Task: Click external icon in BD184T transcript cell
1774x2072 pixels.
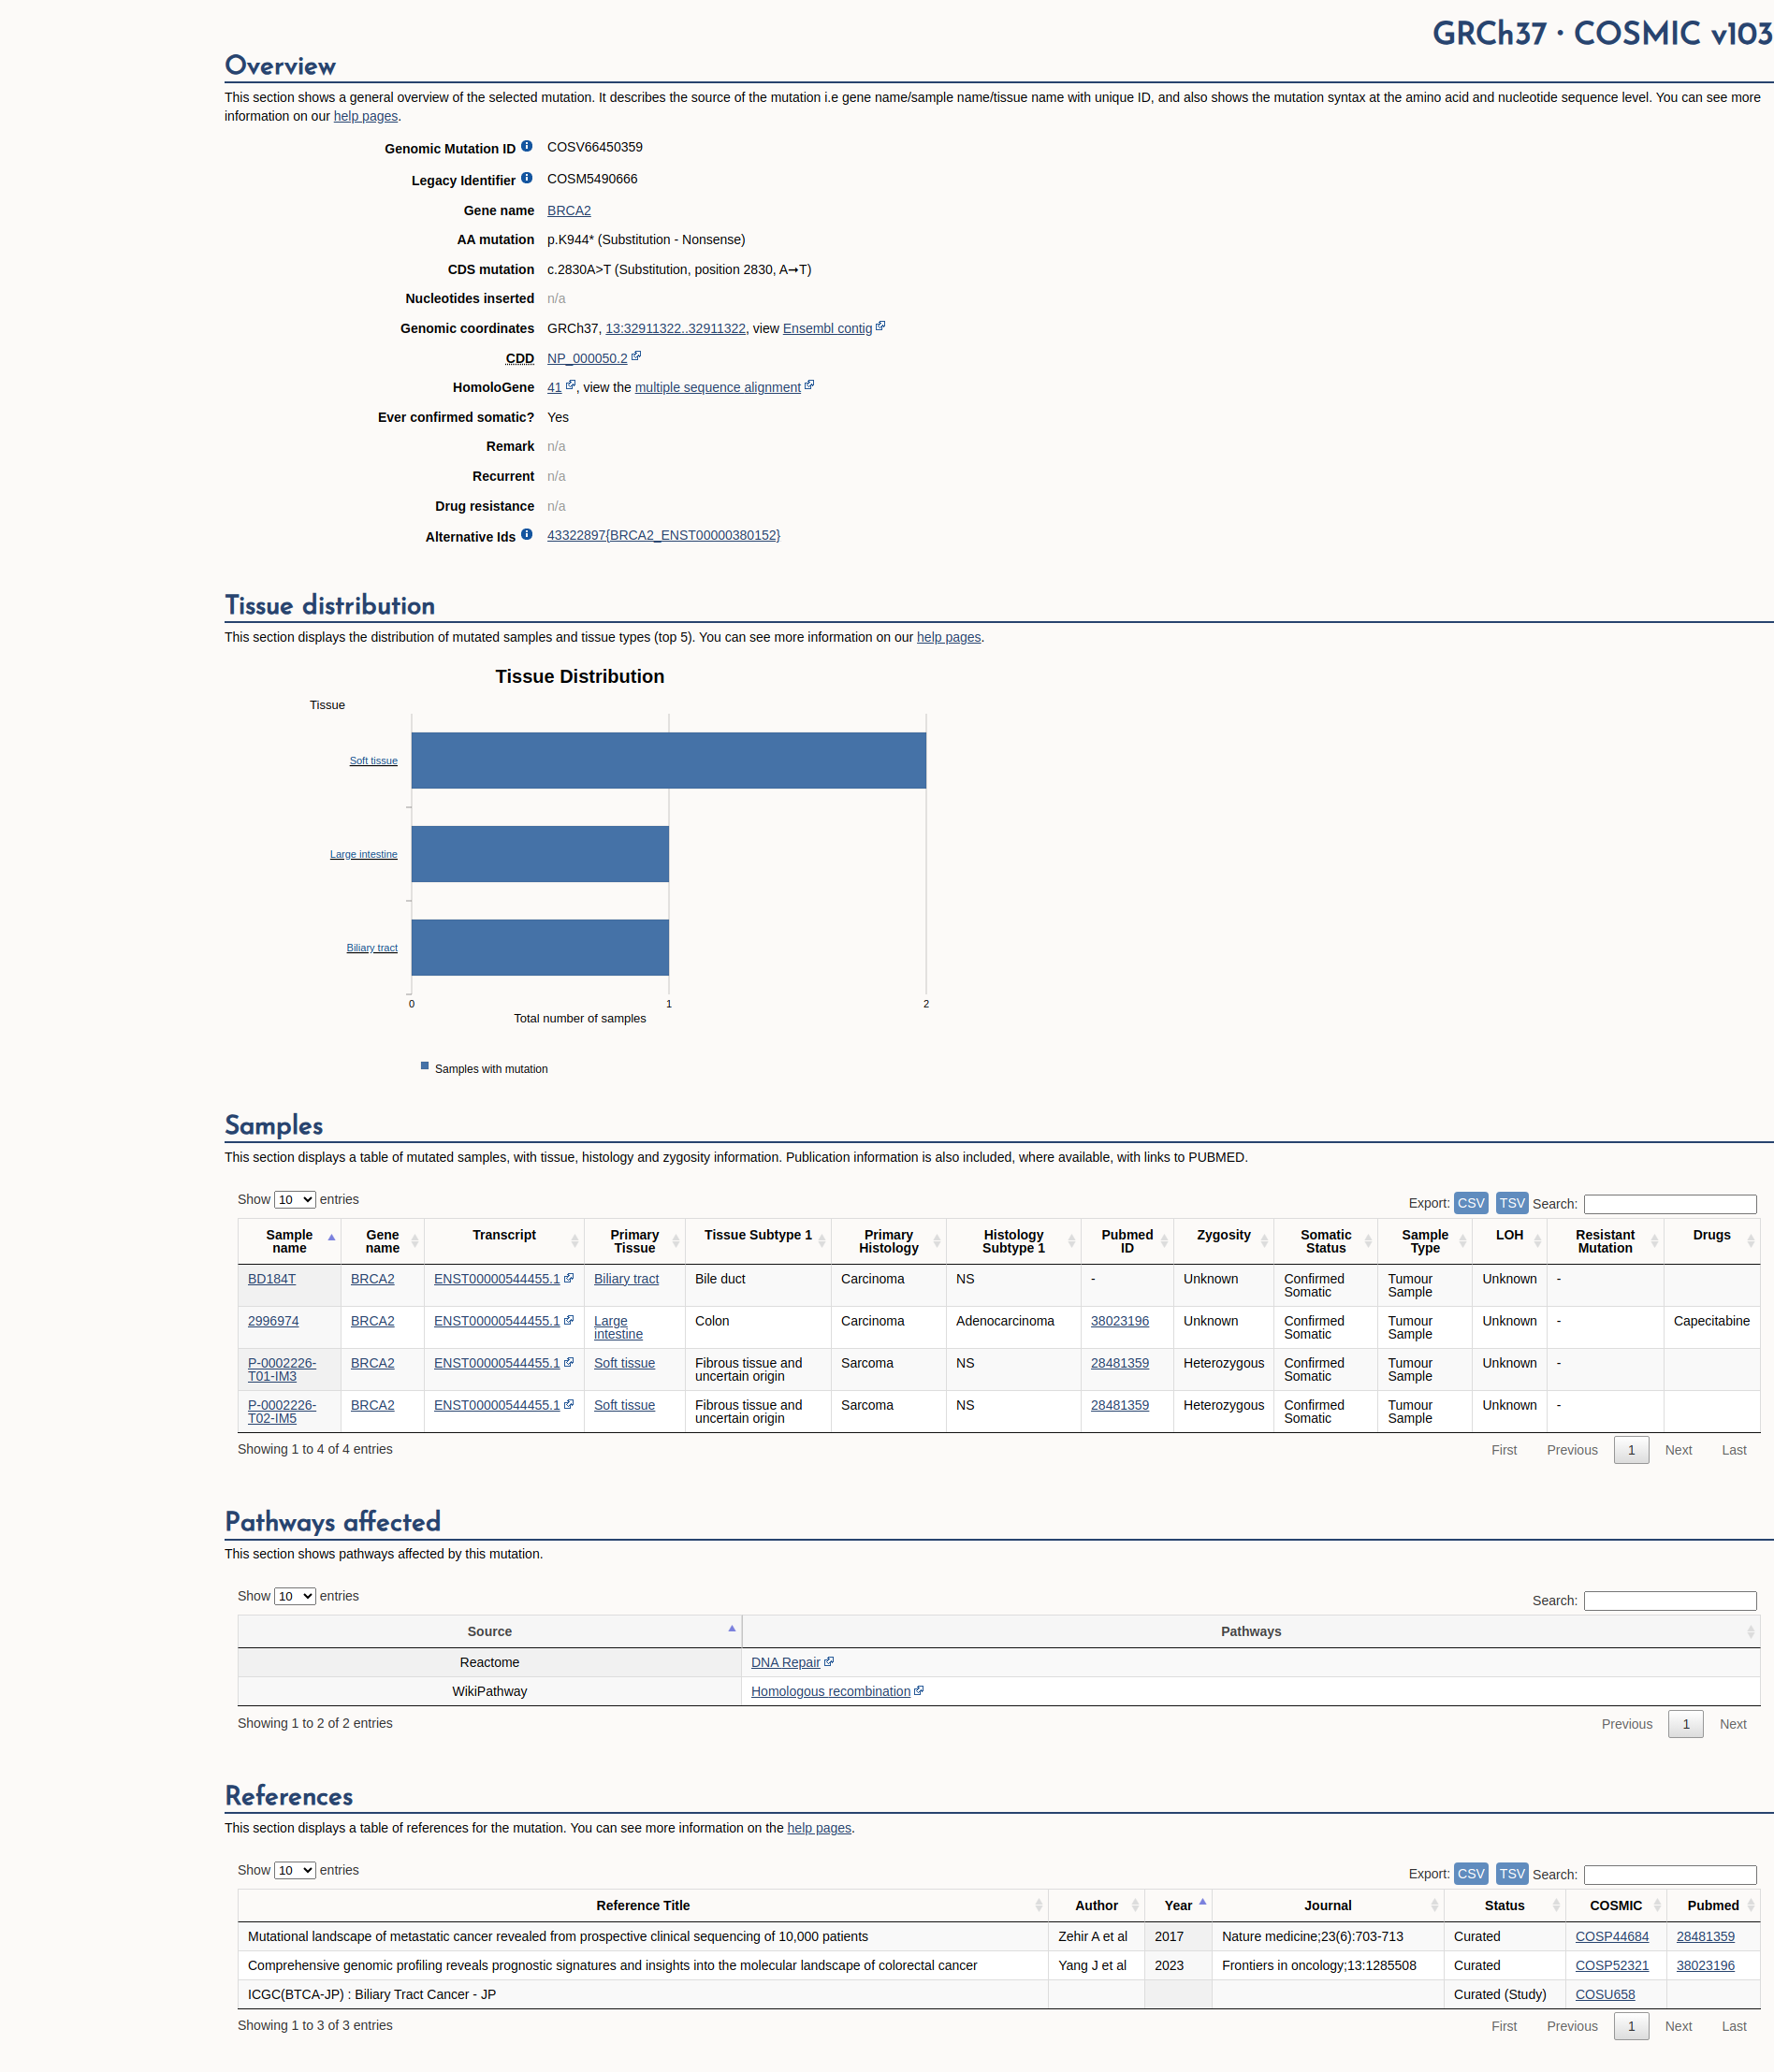Action: [x=569, y=1278]
